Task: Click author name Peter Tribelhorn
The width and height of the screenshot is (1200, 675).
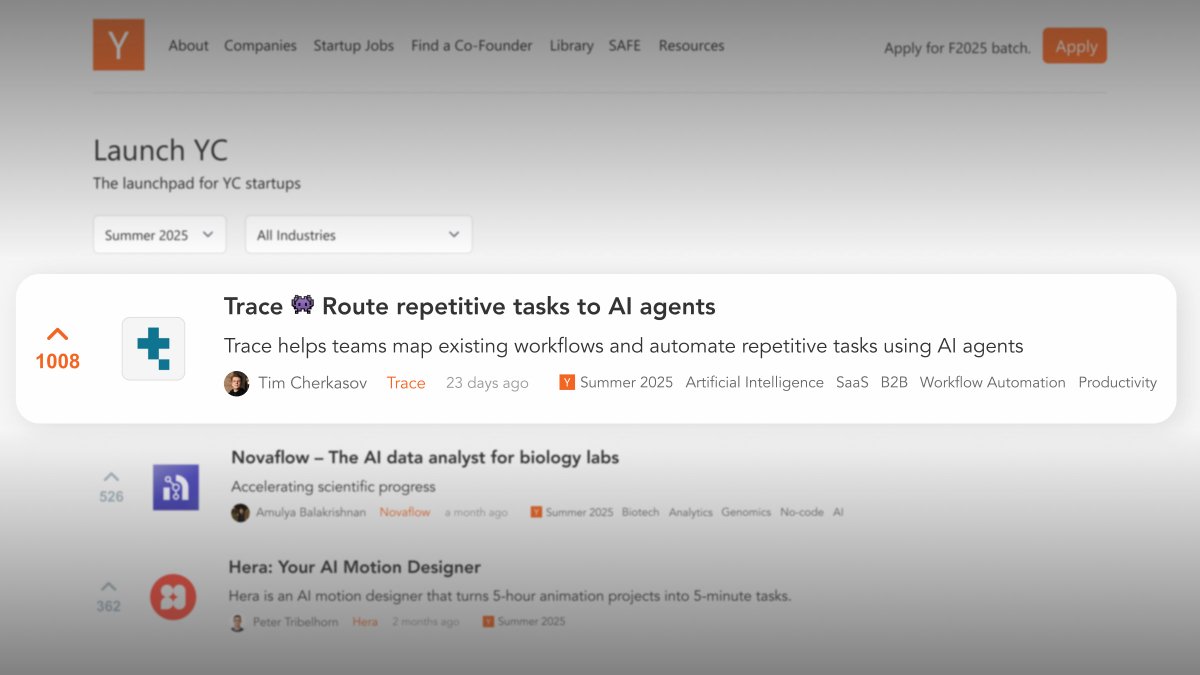Action: [296, 622]
